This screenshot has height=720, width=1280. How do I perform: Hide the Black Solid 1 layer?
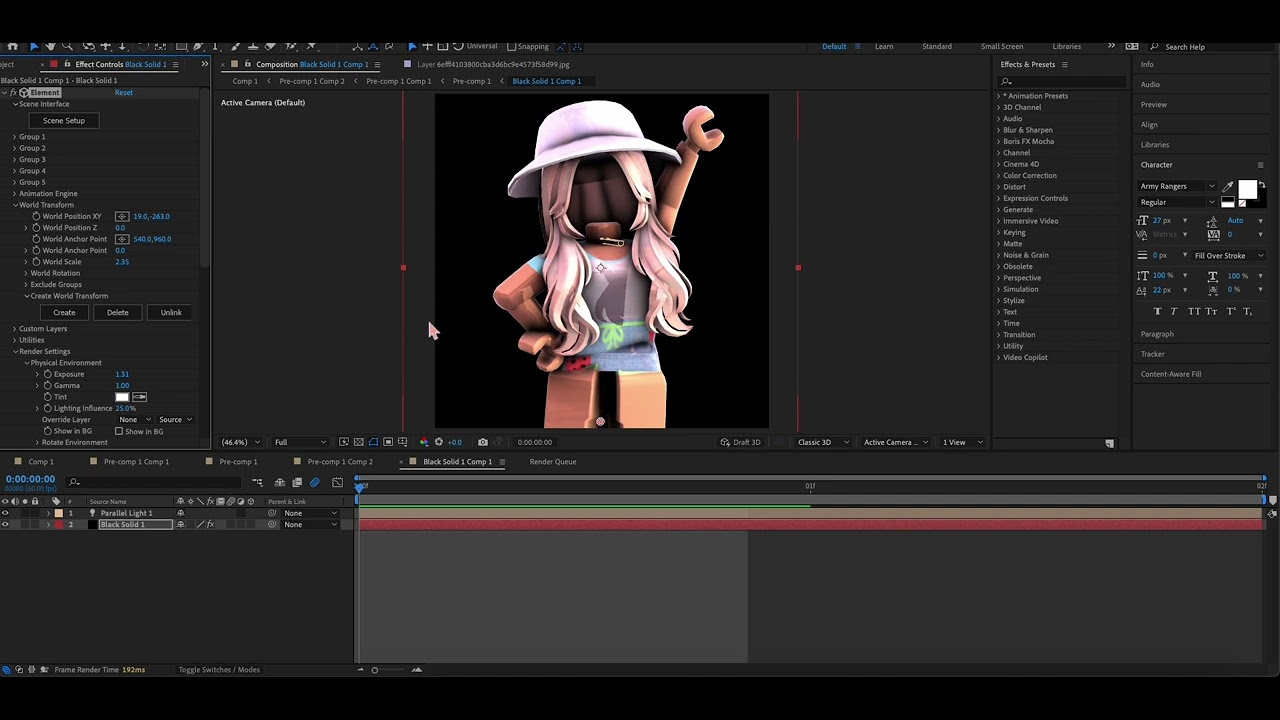(x=5, y=524)
